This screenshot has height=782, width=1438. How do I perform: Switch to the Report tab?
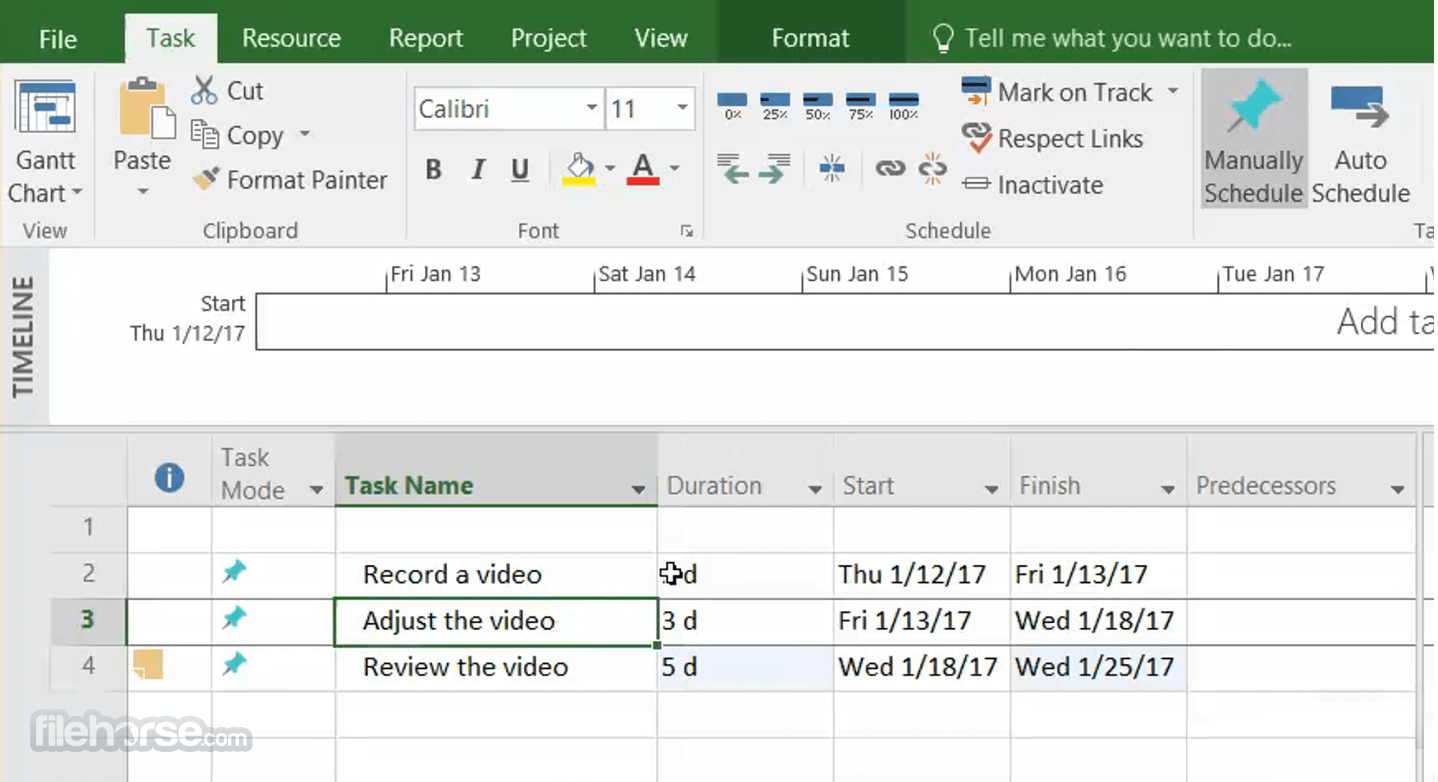426,39
